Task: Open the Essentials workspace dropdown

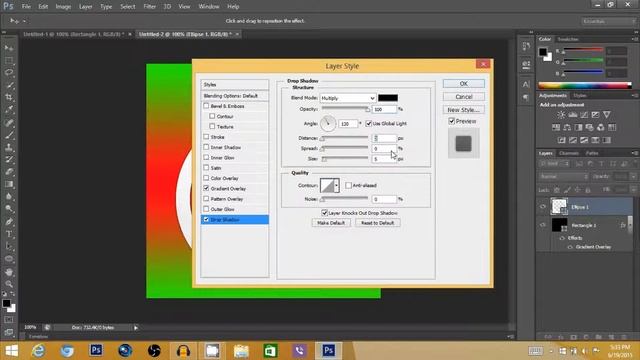Action: (x=608, y=21)
